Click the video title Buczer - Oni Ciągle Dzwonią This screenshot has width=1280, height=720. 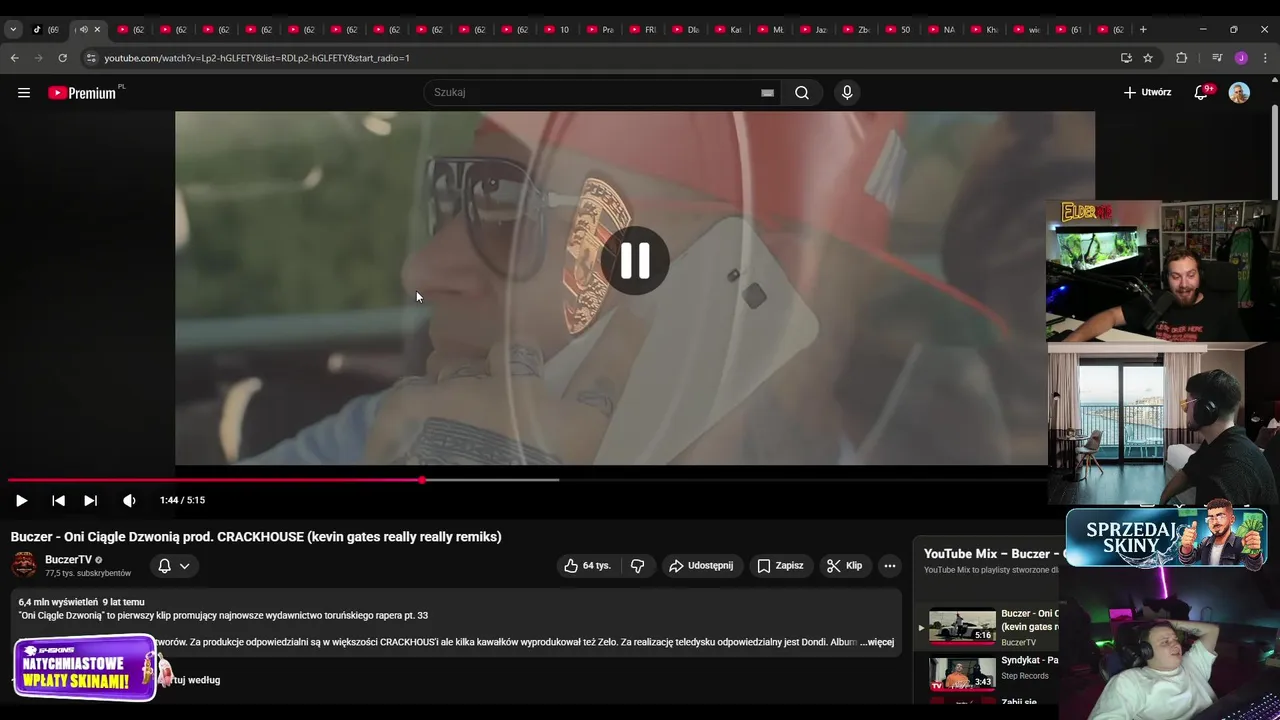point(256,537)
